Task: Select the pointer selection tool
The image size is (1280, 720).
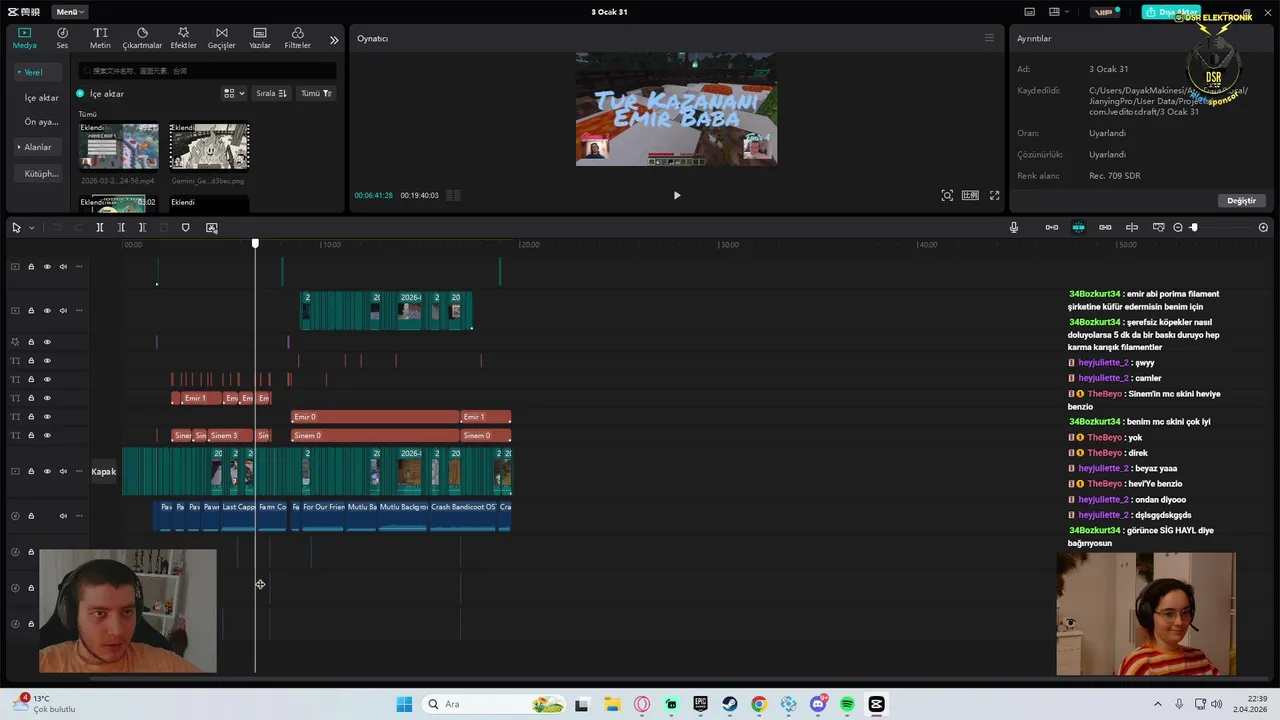Action: pyautogui.click(x=16, y=228)
